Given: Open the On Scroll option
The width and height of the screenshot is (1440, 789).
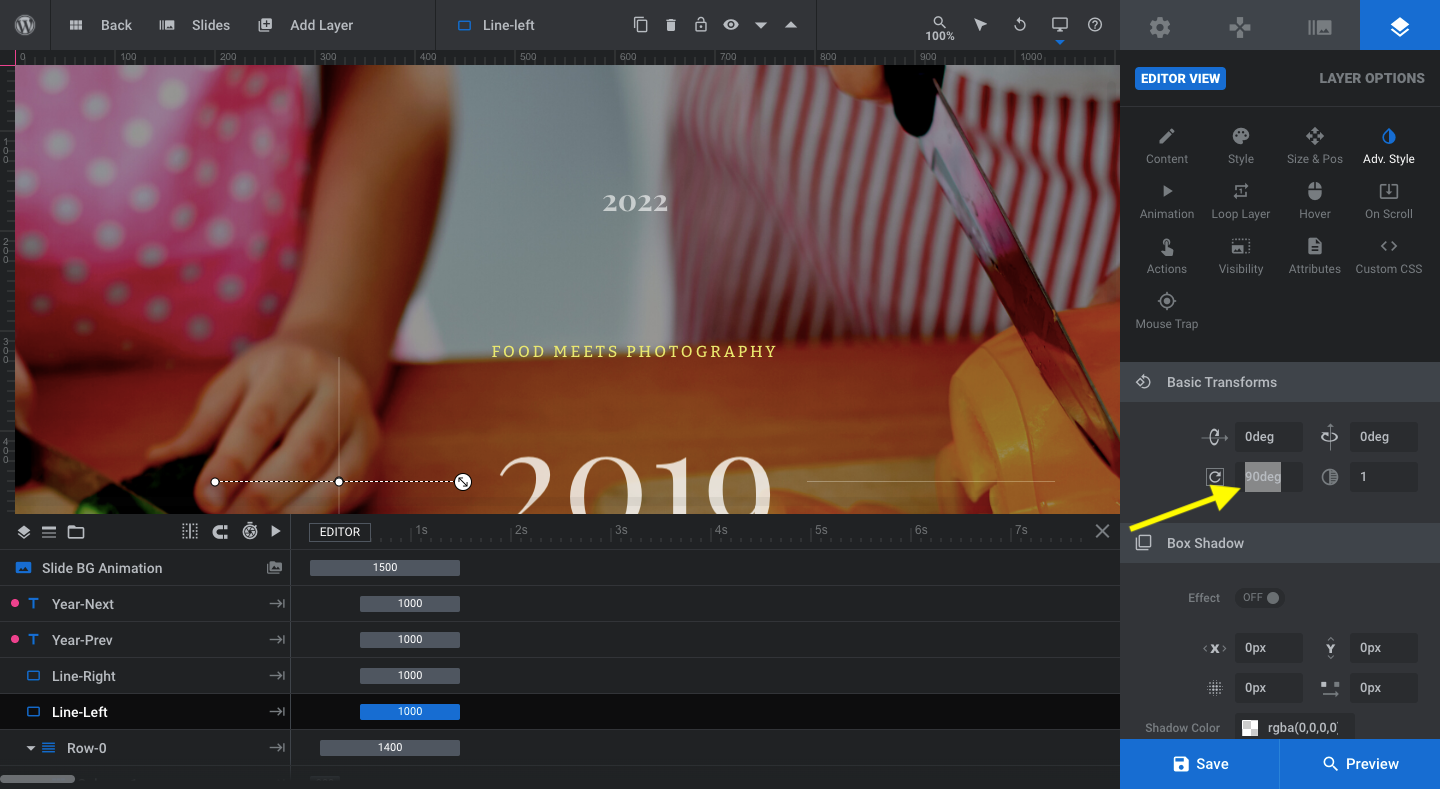Looking at the screenshot, I should click(x=1389, y=201).
